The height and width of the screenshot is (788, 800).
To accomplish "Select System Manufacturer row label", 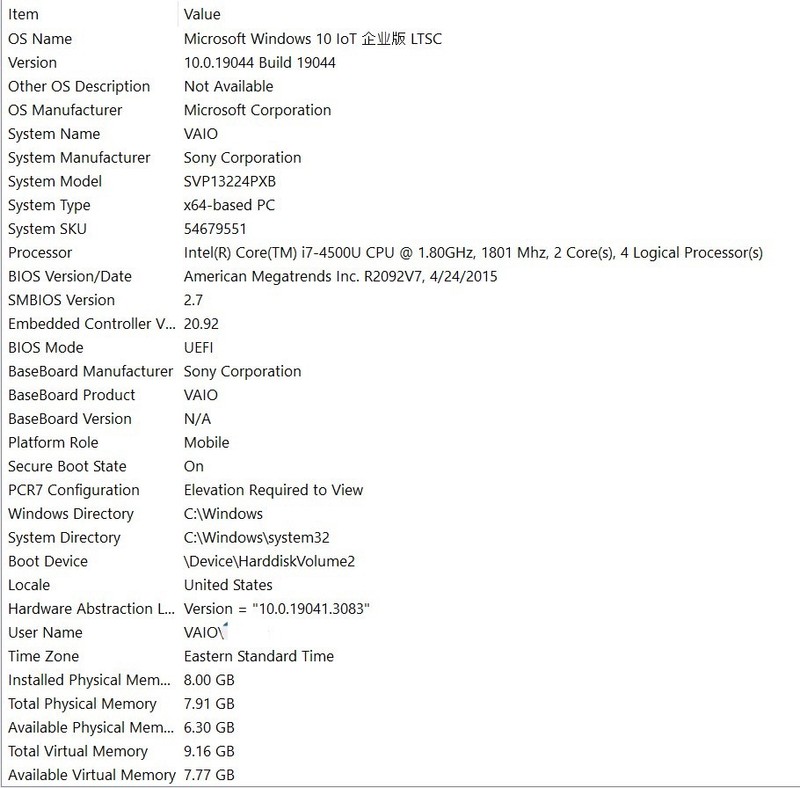I will click(x=79, y=158).
